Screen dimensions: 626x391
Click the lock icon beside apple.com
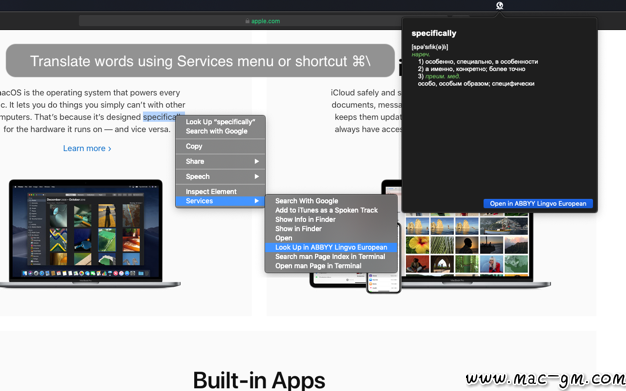point(248,21)
